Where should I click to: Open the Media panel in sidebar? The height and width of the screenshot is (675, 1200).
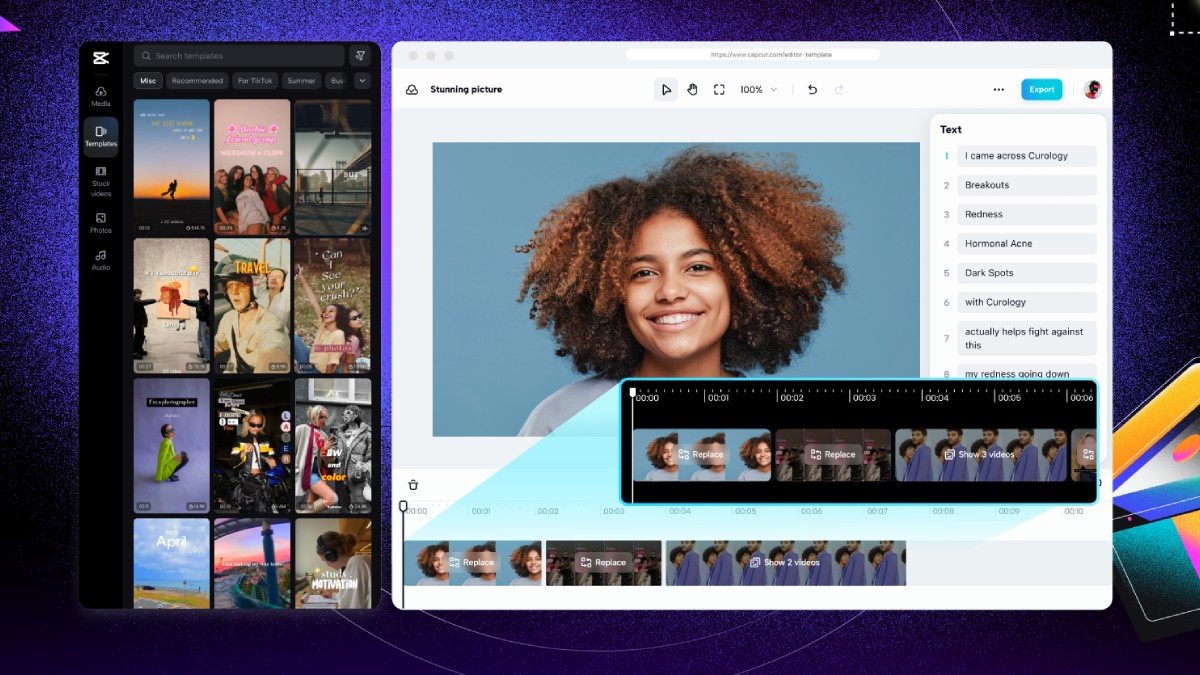(x=101, y=95)
